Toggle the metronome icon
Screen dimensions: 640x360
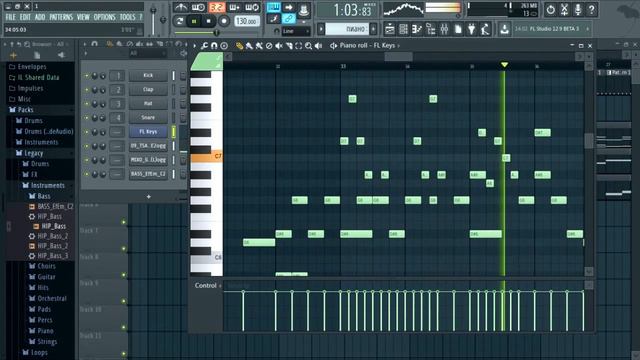pos(180,7)
